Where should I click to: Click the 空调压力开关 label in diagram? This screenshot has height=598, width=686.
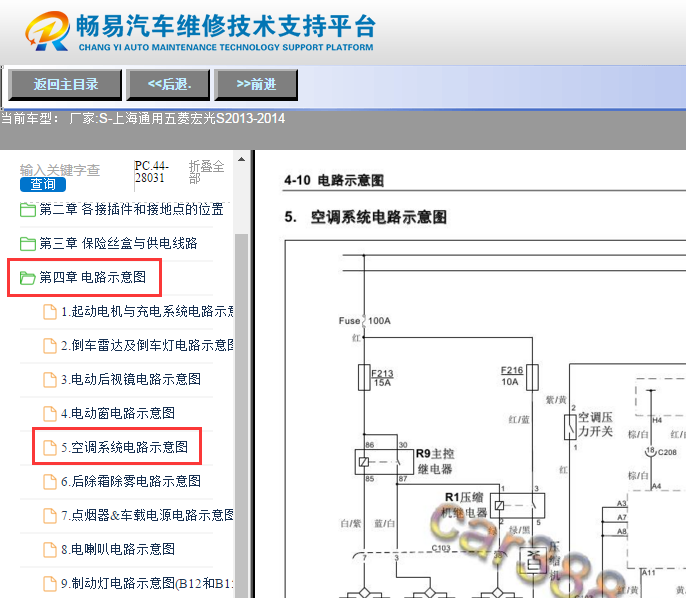(595, 424)
